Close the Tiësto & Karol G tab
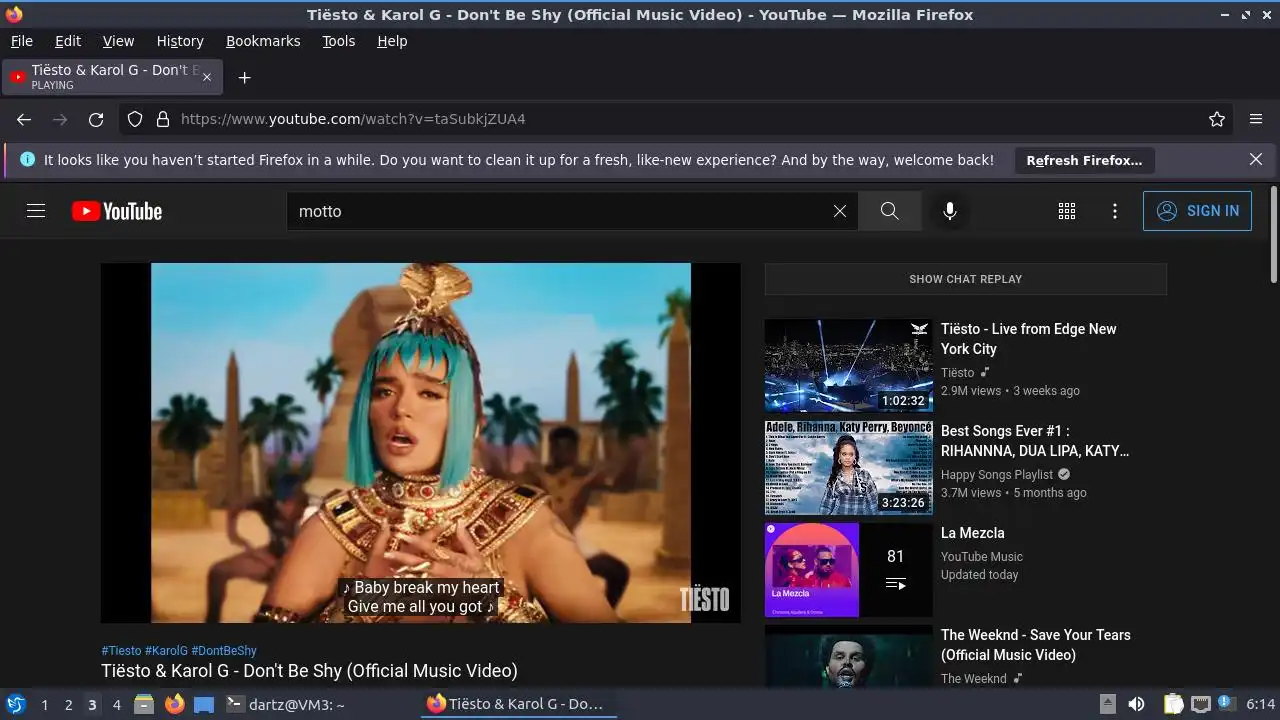This screenshot has height=720, width=1280. (207, 77)
